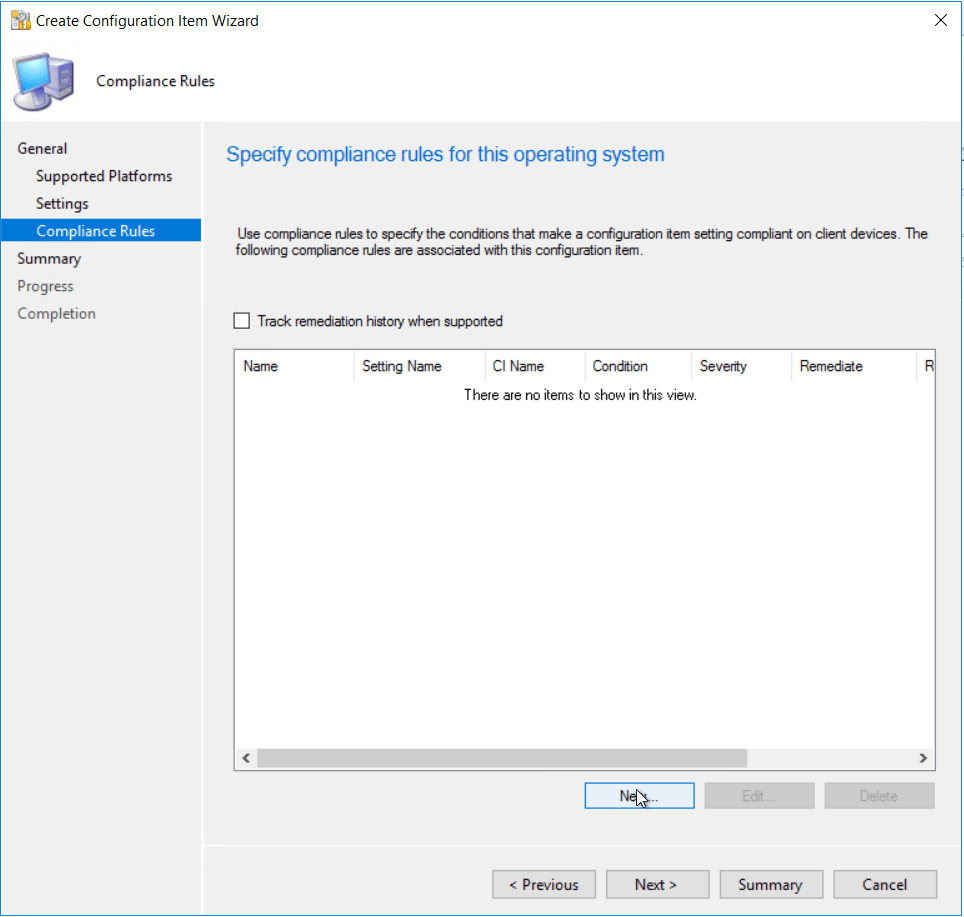Click the computer icon in header
The image size is (964, 917).
pos(43,82)
